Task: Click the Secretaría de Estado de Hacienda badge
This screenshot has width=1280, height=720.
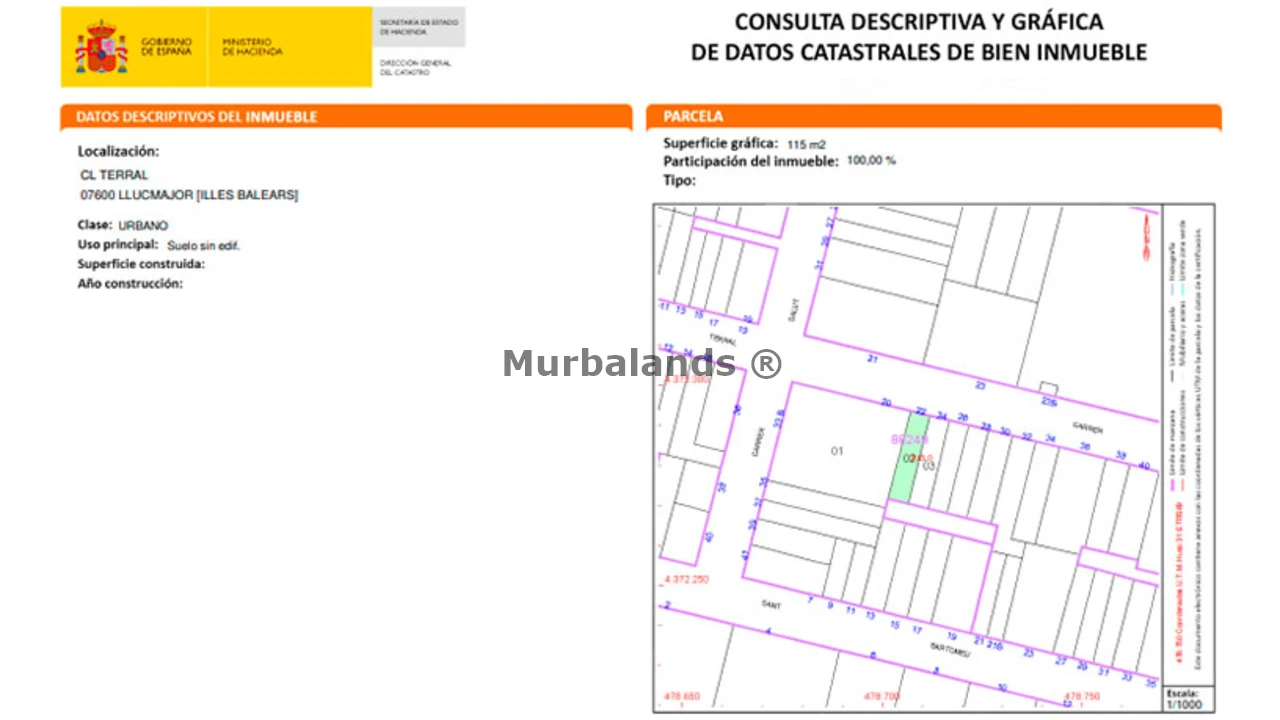Action: 419,27
